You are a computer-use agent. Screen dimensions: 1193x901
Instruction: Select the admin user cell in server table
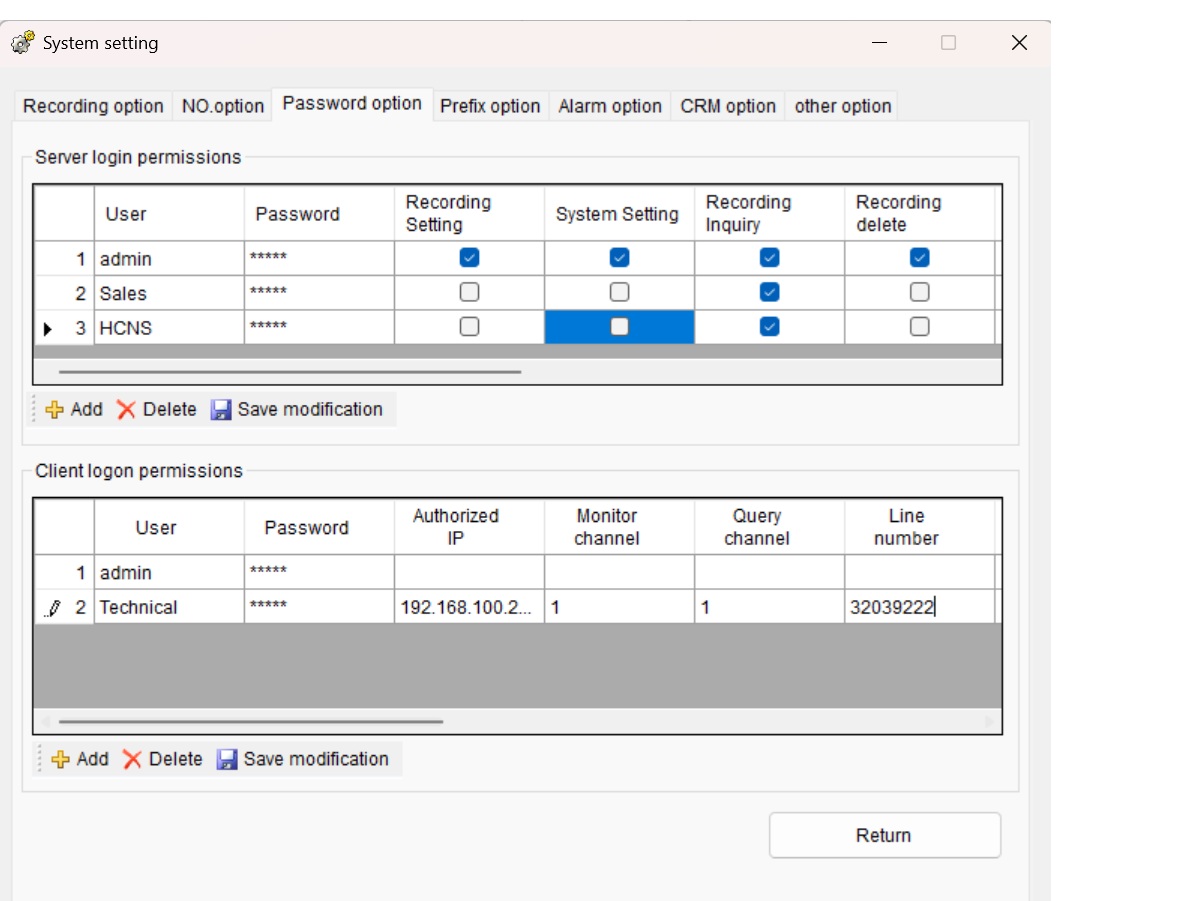click(x=169, y=259)
